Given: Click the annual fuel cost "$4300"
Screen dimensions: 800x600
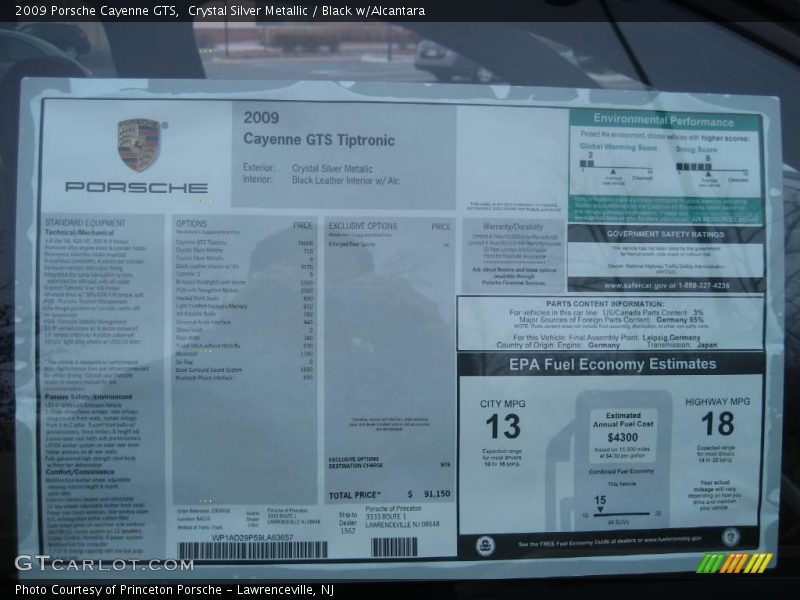Looking at the screenshot, I should click(622, 438).
